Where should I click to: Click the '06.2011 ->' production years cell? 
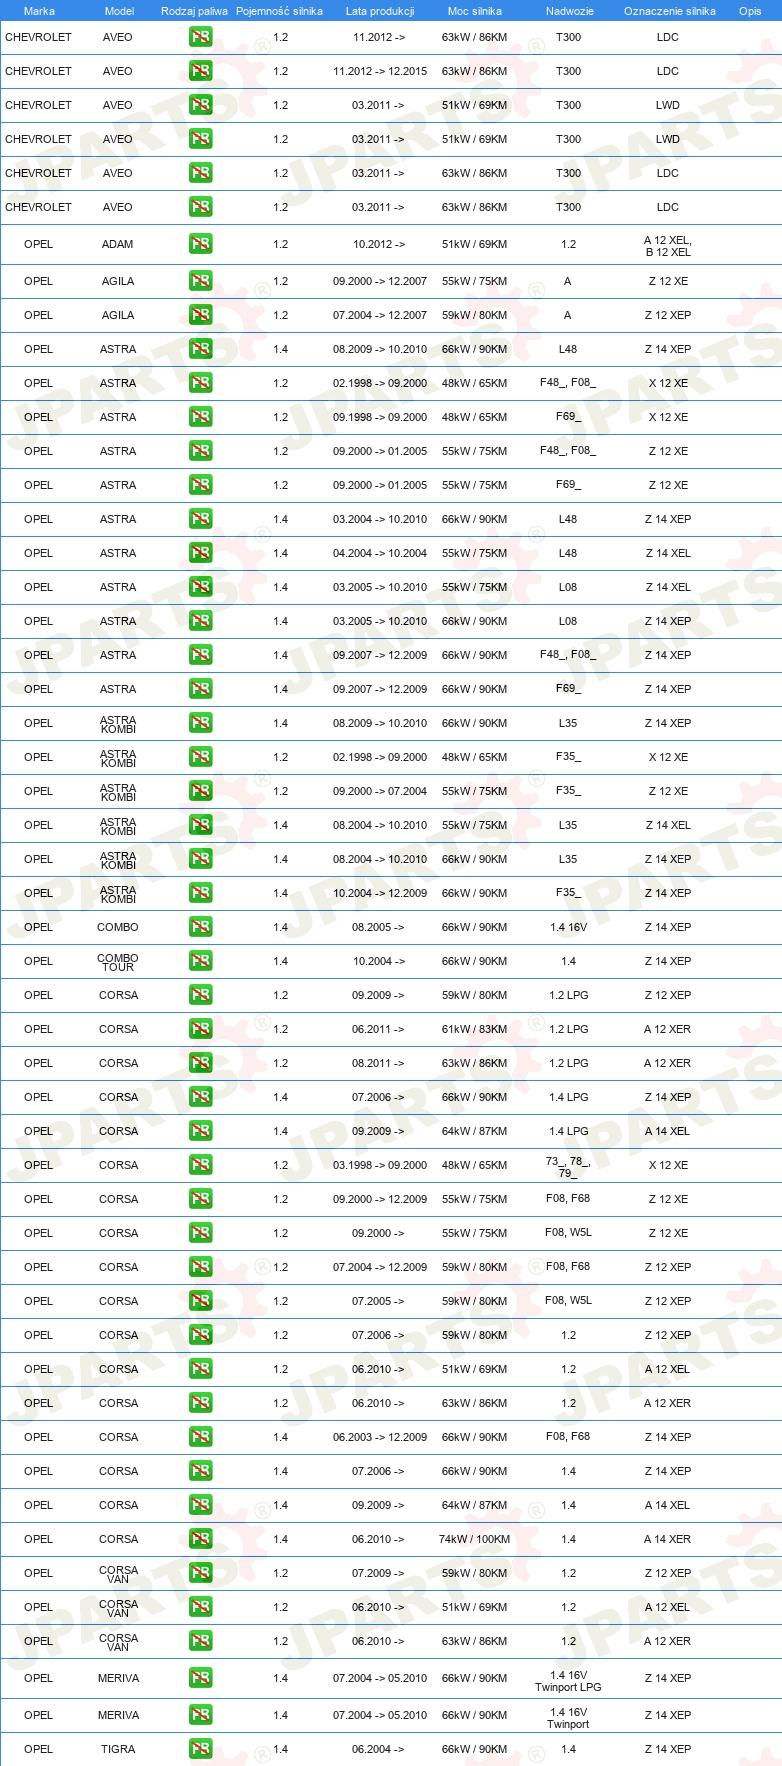coord(378,1029)
